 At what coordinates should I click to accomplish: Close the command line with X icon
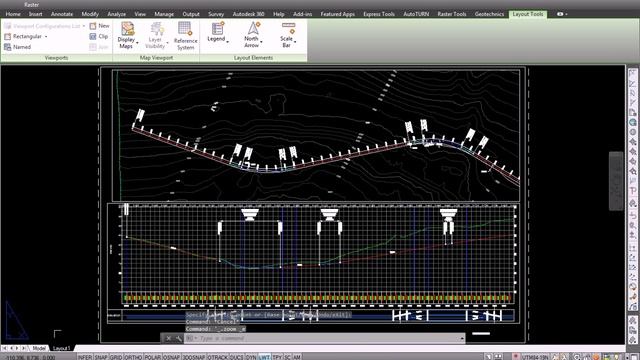169,338
